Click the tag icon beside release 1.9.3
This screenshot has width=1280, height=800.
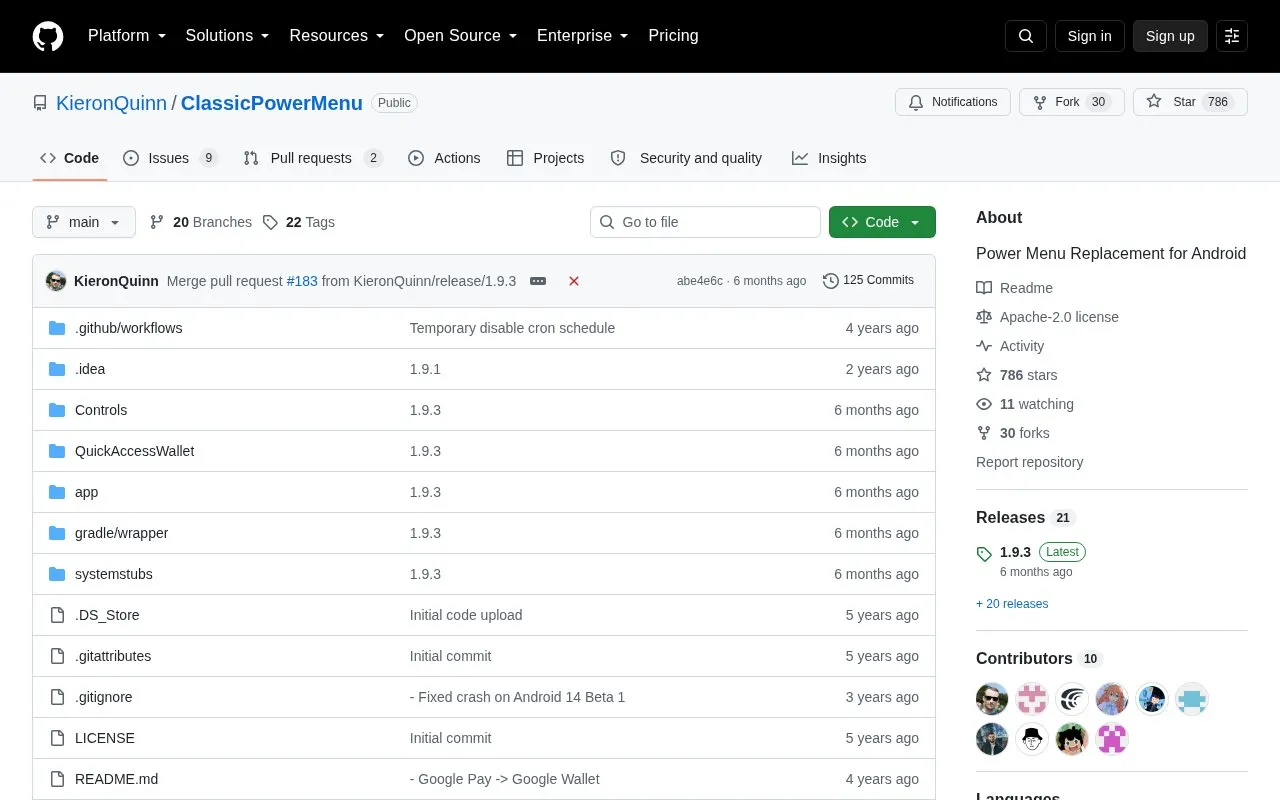point(984,553)
